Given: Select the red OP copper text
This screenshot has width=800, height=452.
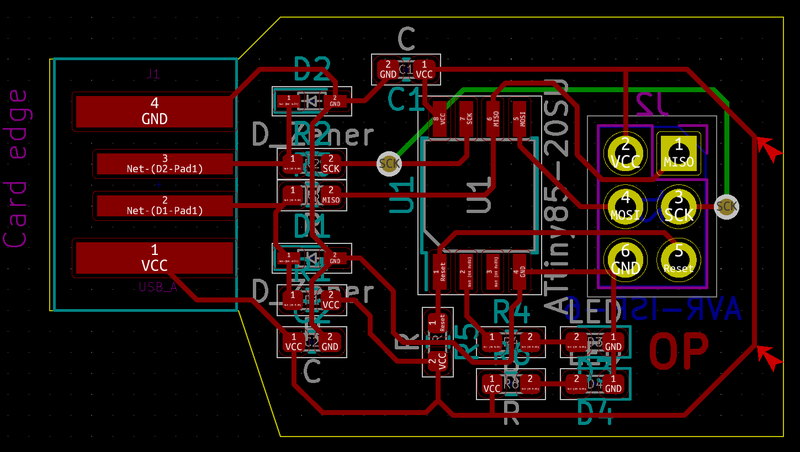Looking at the screenshot, I should click(679, 352).
